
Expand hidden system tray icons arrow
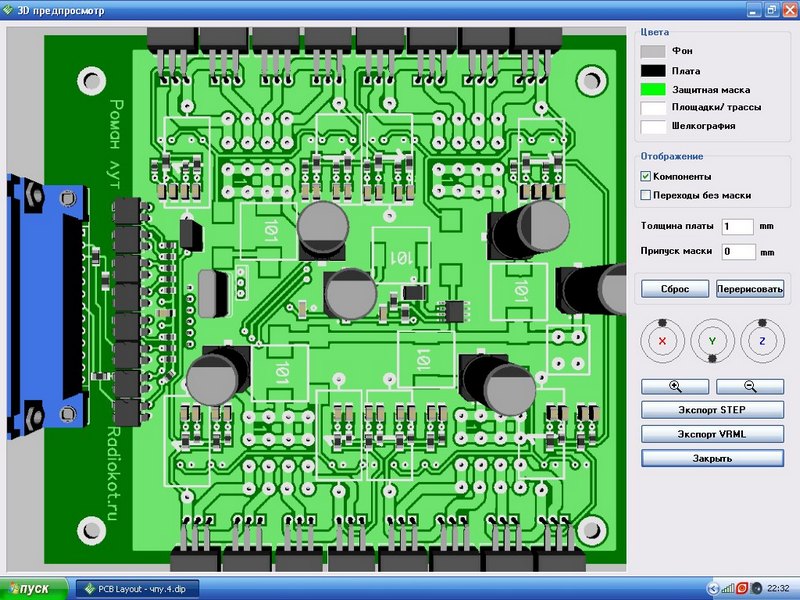(712, 587)
